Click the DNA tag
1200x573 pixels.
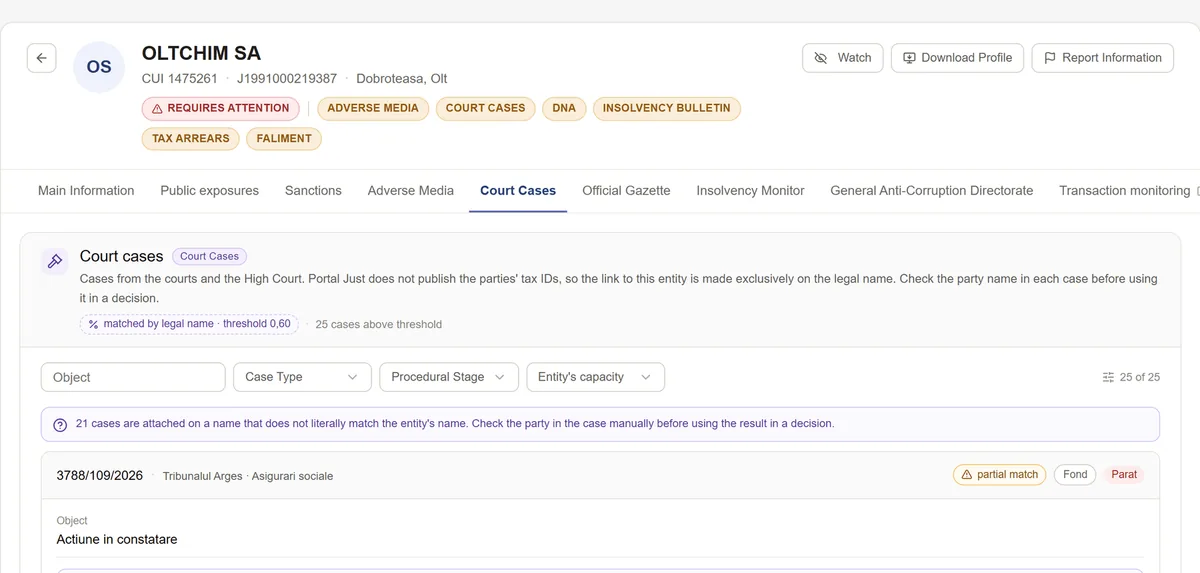click(x=564, y=108)
